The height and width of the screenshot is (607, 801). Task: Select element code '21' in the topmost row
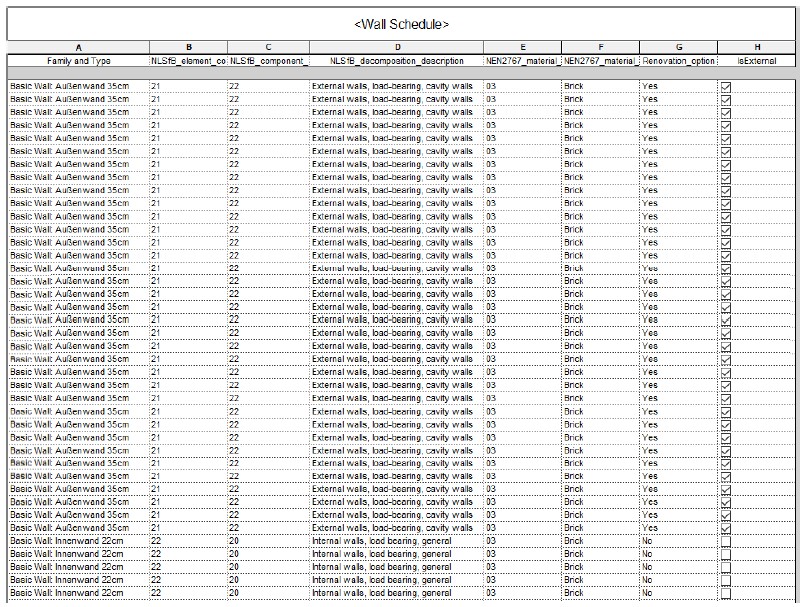[189, 86]
